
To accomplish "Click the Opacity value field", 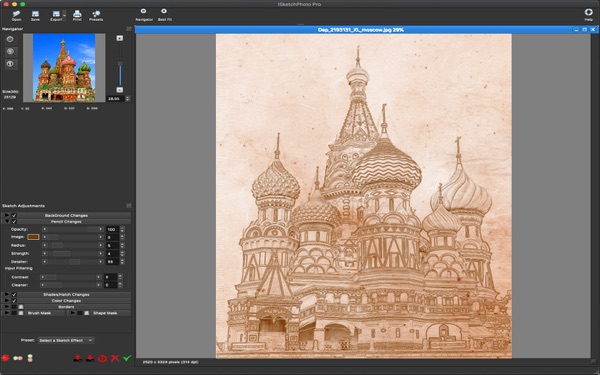I will point(112,229).
